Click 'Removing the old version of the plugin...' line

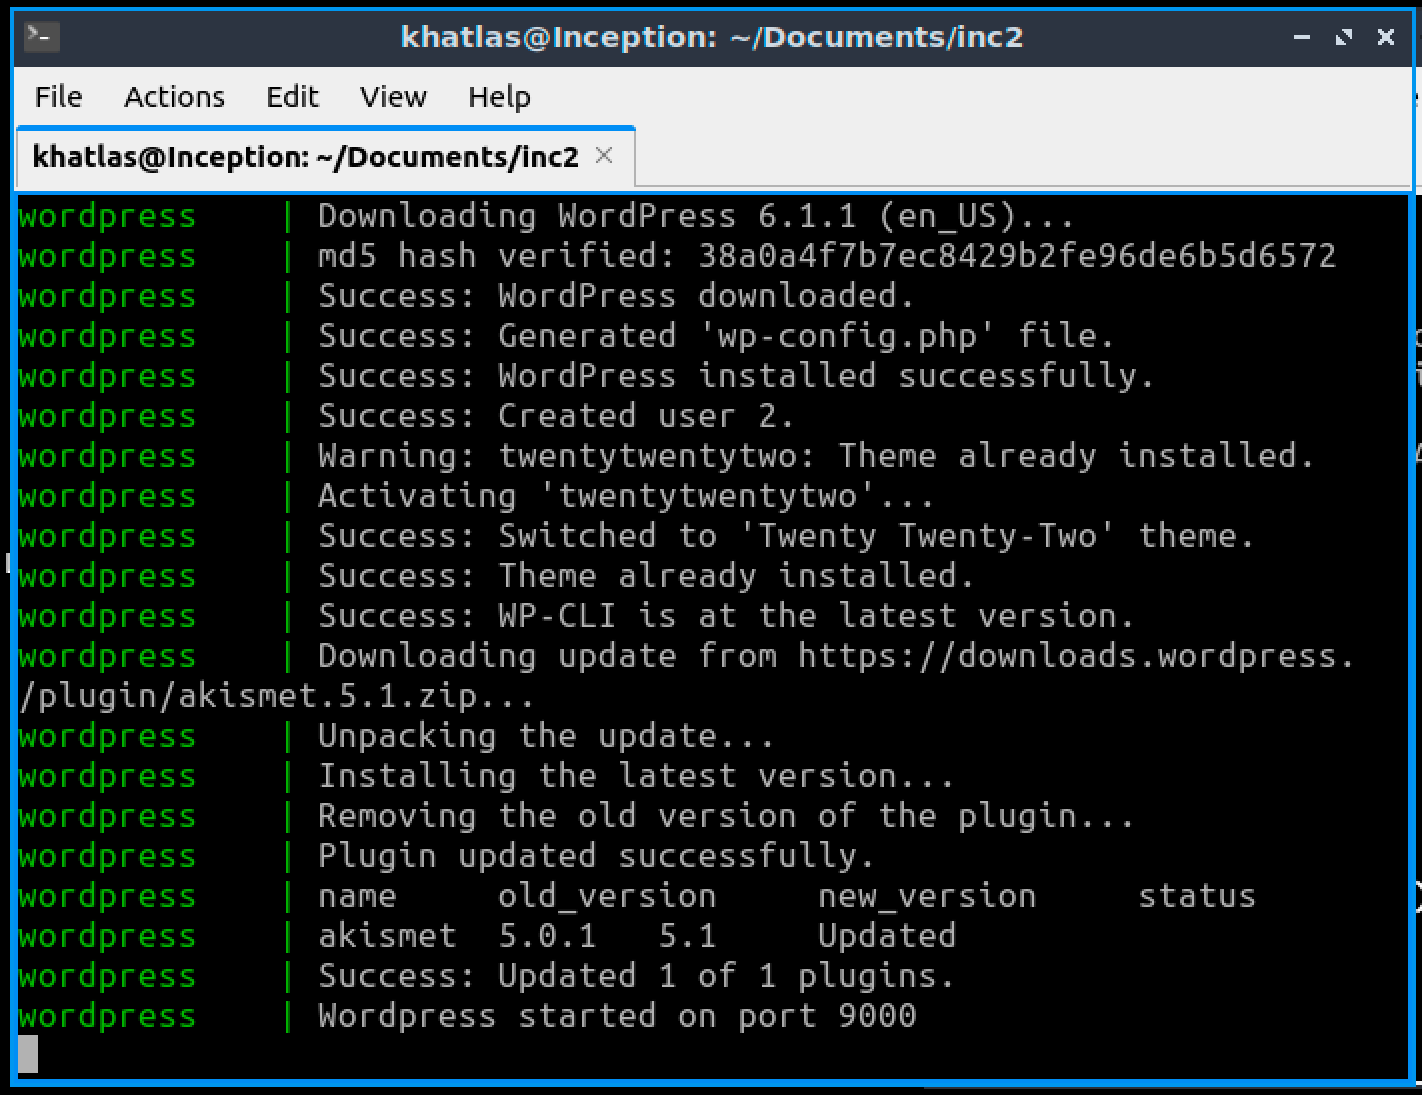[x=726, y=816]
